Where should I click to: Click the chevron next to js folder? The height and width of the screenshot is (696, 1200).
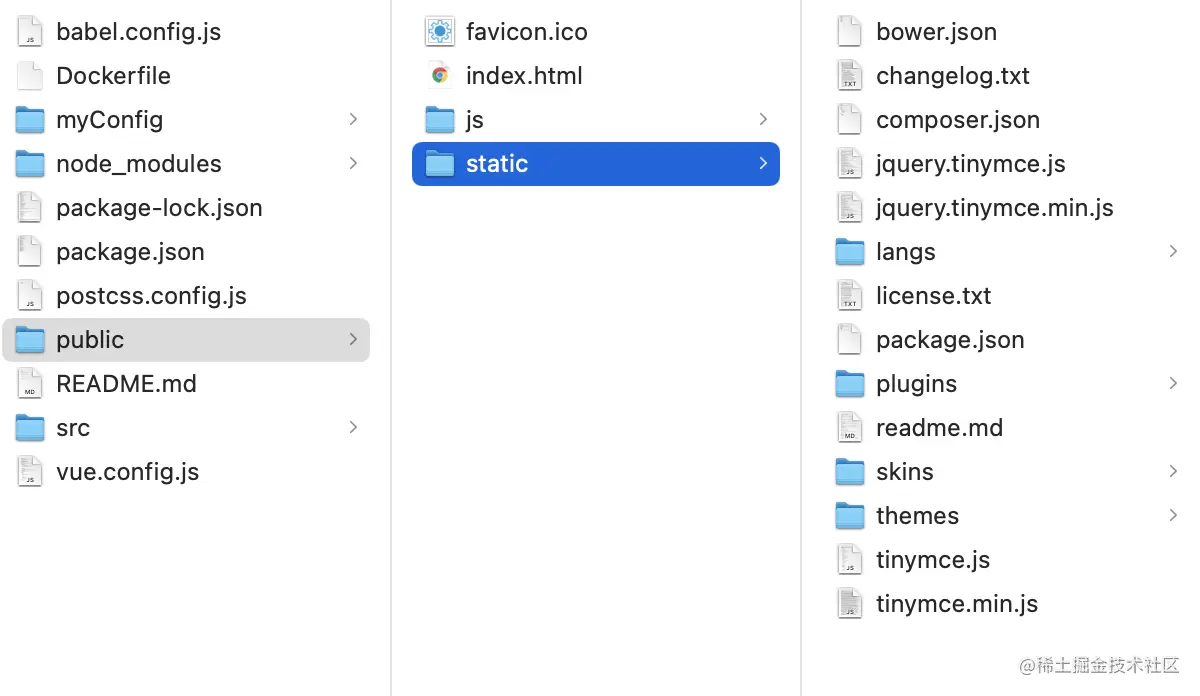(x=763, y=120)
